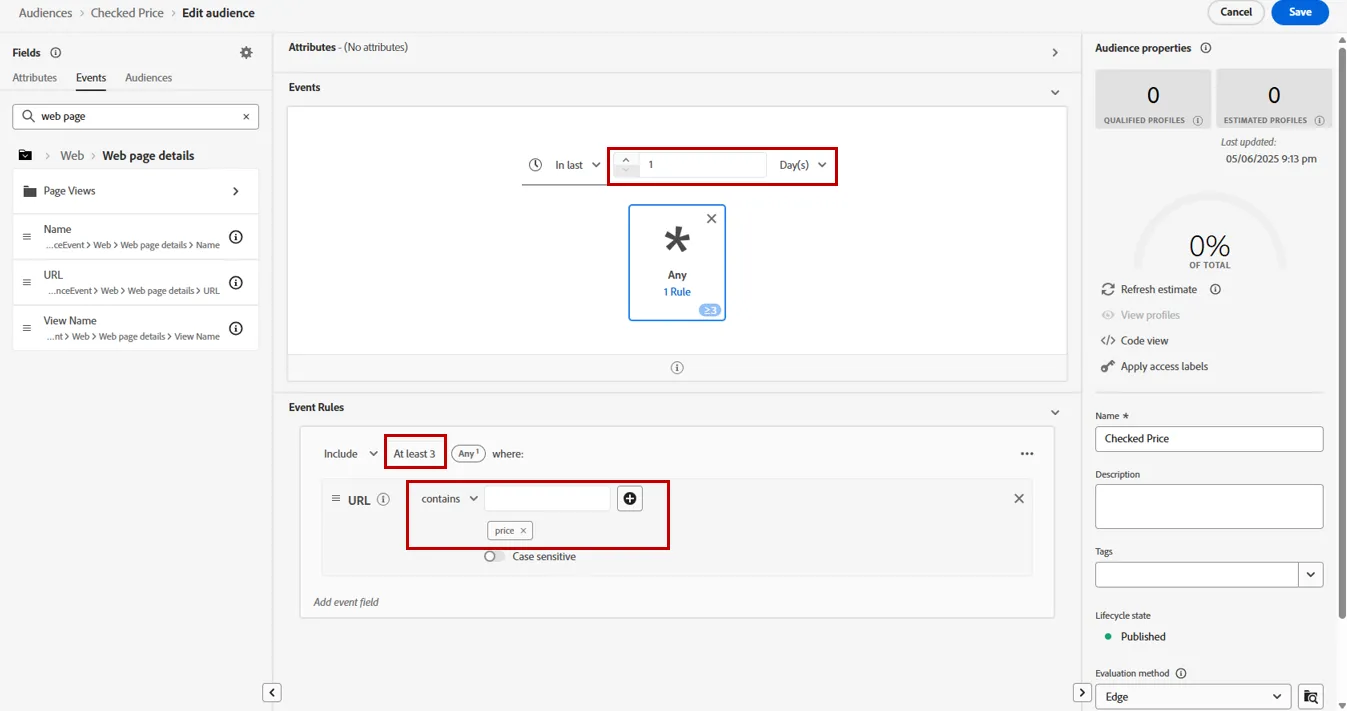The image size is (1347, 711).
Task: Click the folder icon in Fields breadcrumb
Action: point(25,156)
